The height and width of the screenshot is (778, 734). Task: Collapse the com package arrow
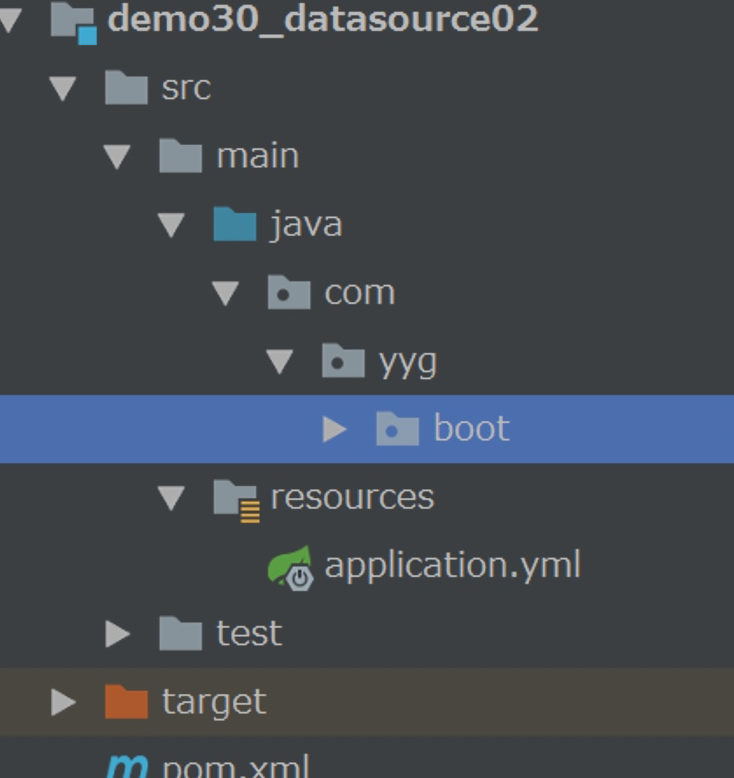click(225, 293)
